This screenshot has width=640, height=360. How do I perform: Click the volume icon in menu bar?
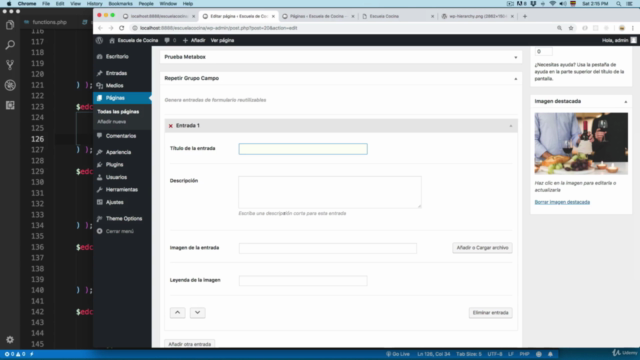[x=562, y=4]
